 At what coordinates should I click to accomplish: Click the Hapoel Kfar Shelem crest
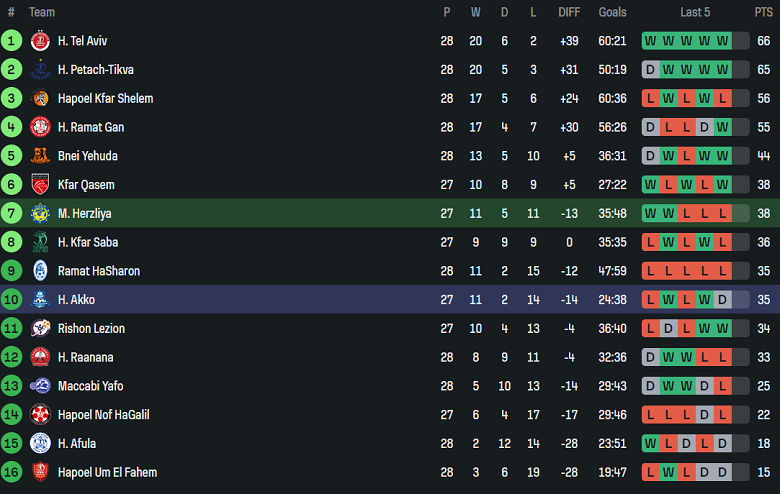tap(40, 99)
